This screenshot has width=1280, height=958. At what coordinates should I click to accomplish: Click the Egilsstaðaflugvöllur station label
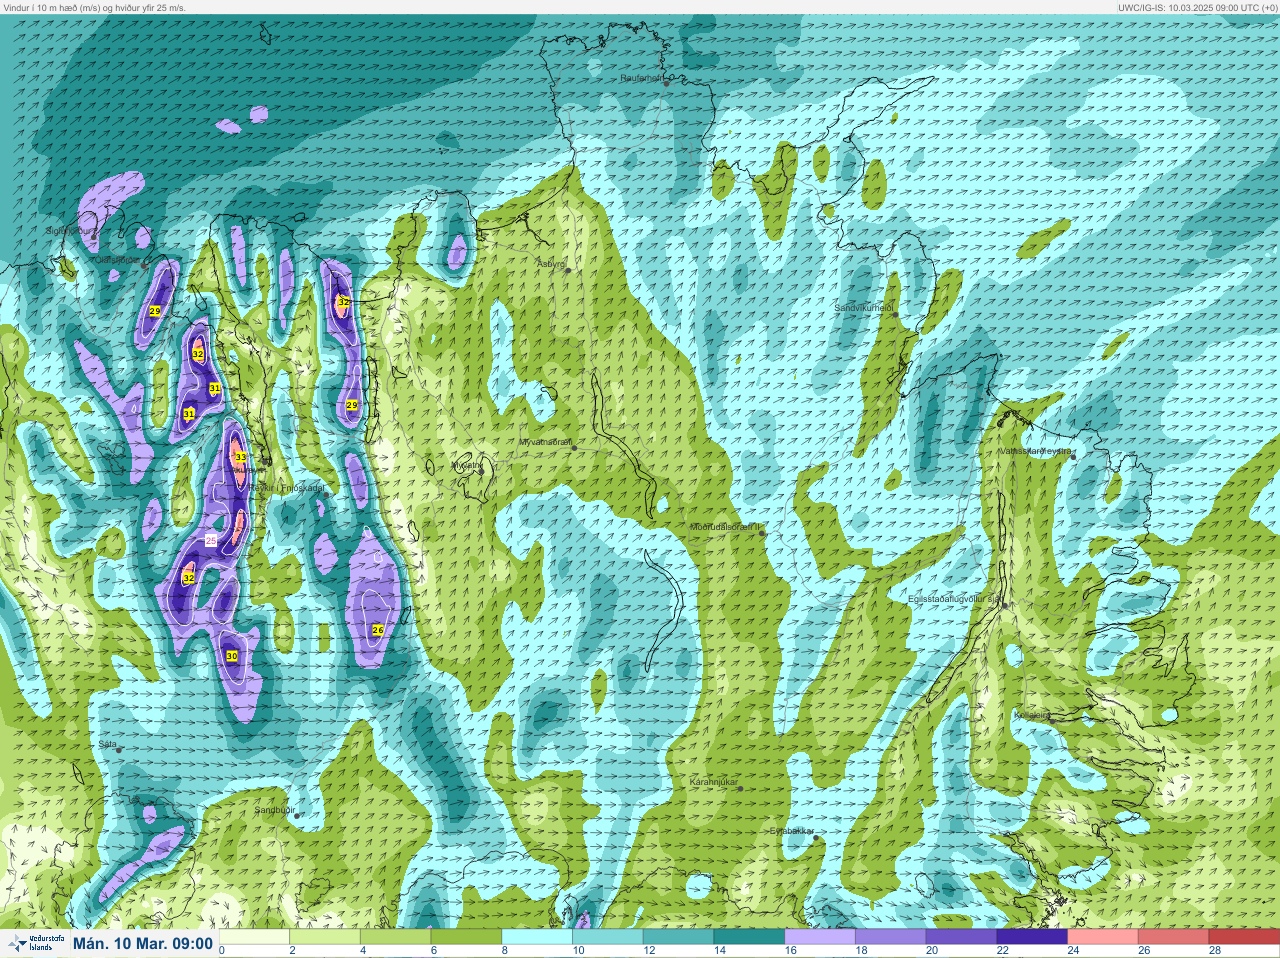pos(954,598)
